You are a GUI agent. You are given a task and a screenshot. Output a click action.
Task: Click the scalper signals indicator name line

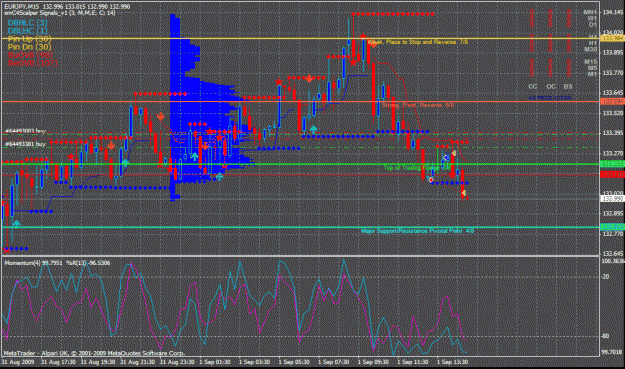tap(60, 13)
